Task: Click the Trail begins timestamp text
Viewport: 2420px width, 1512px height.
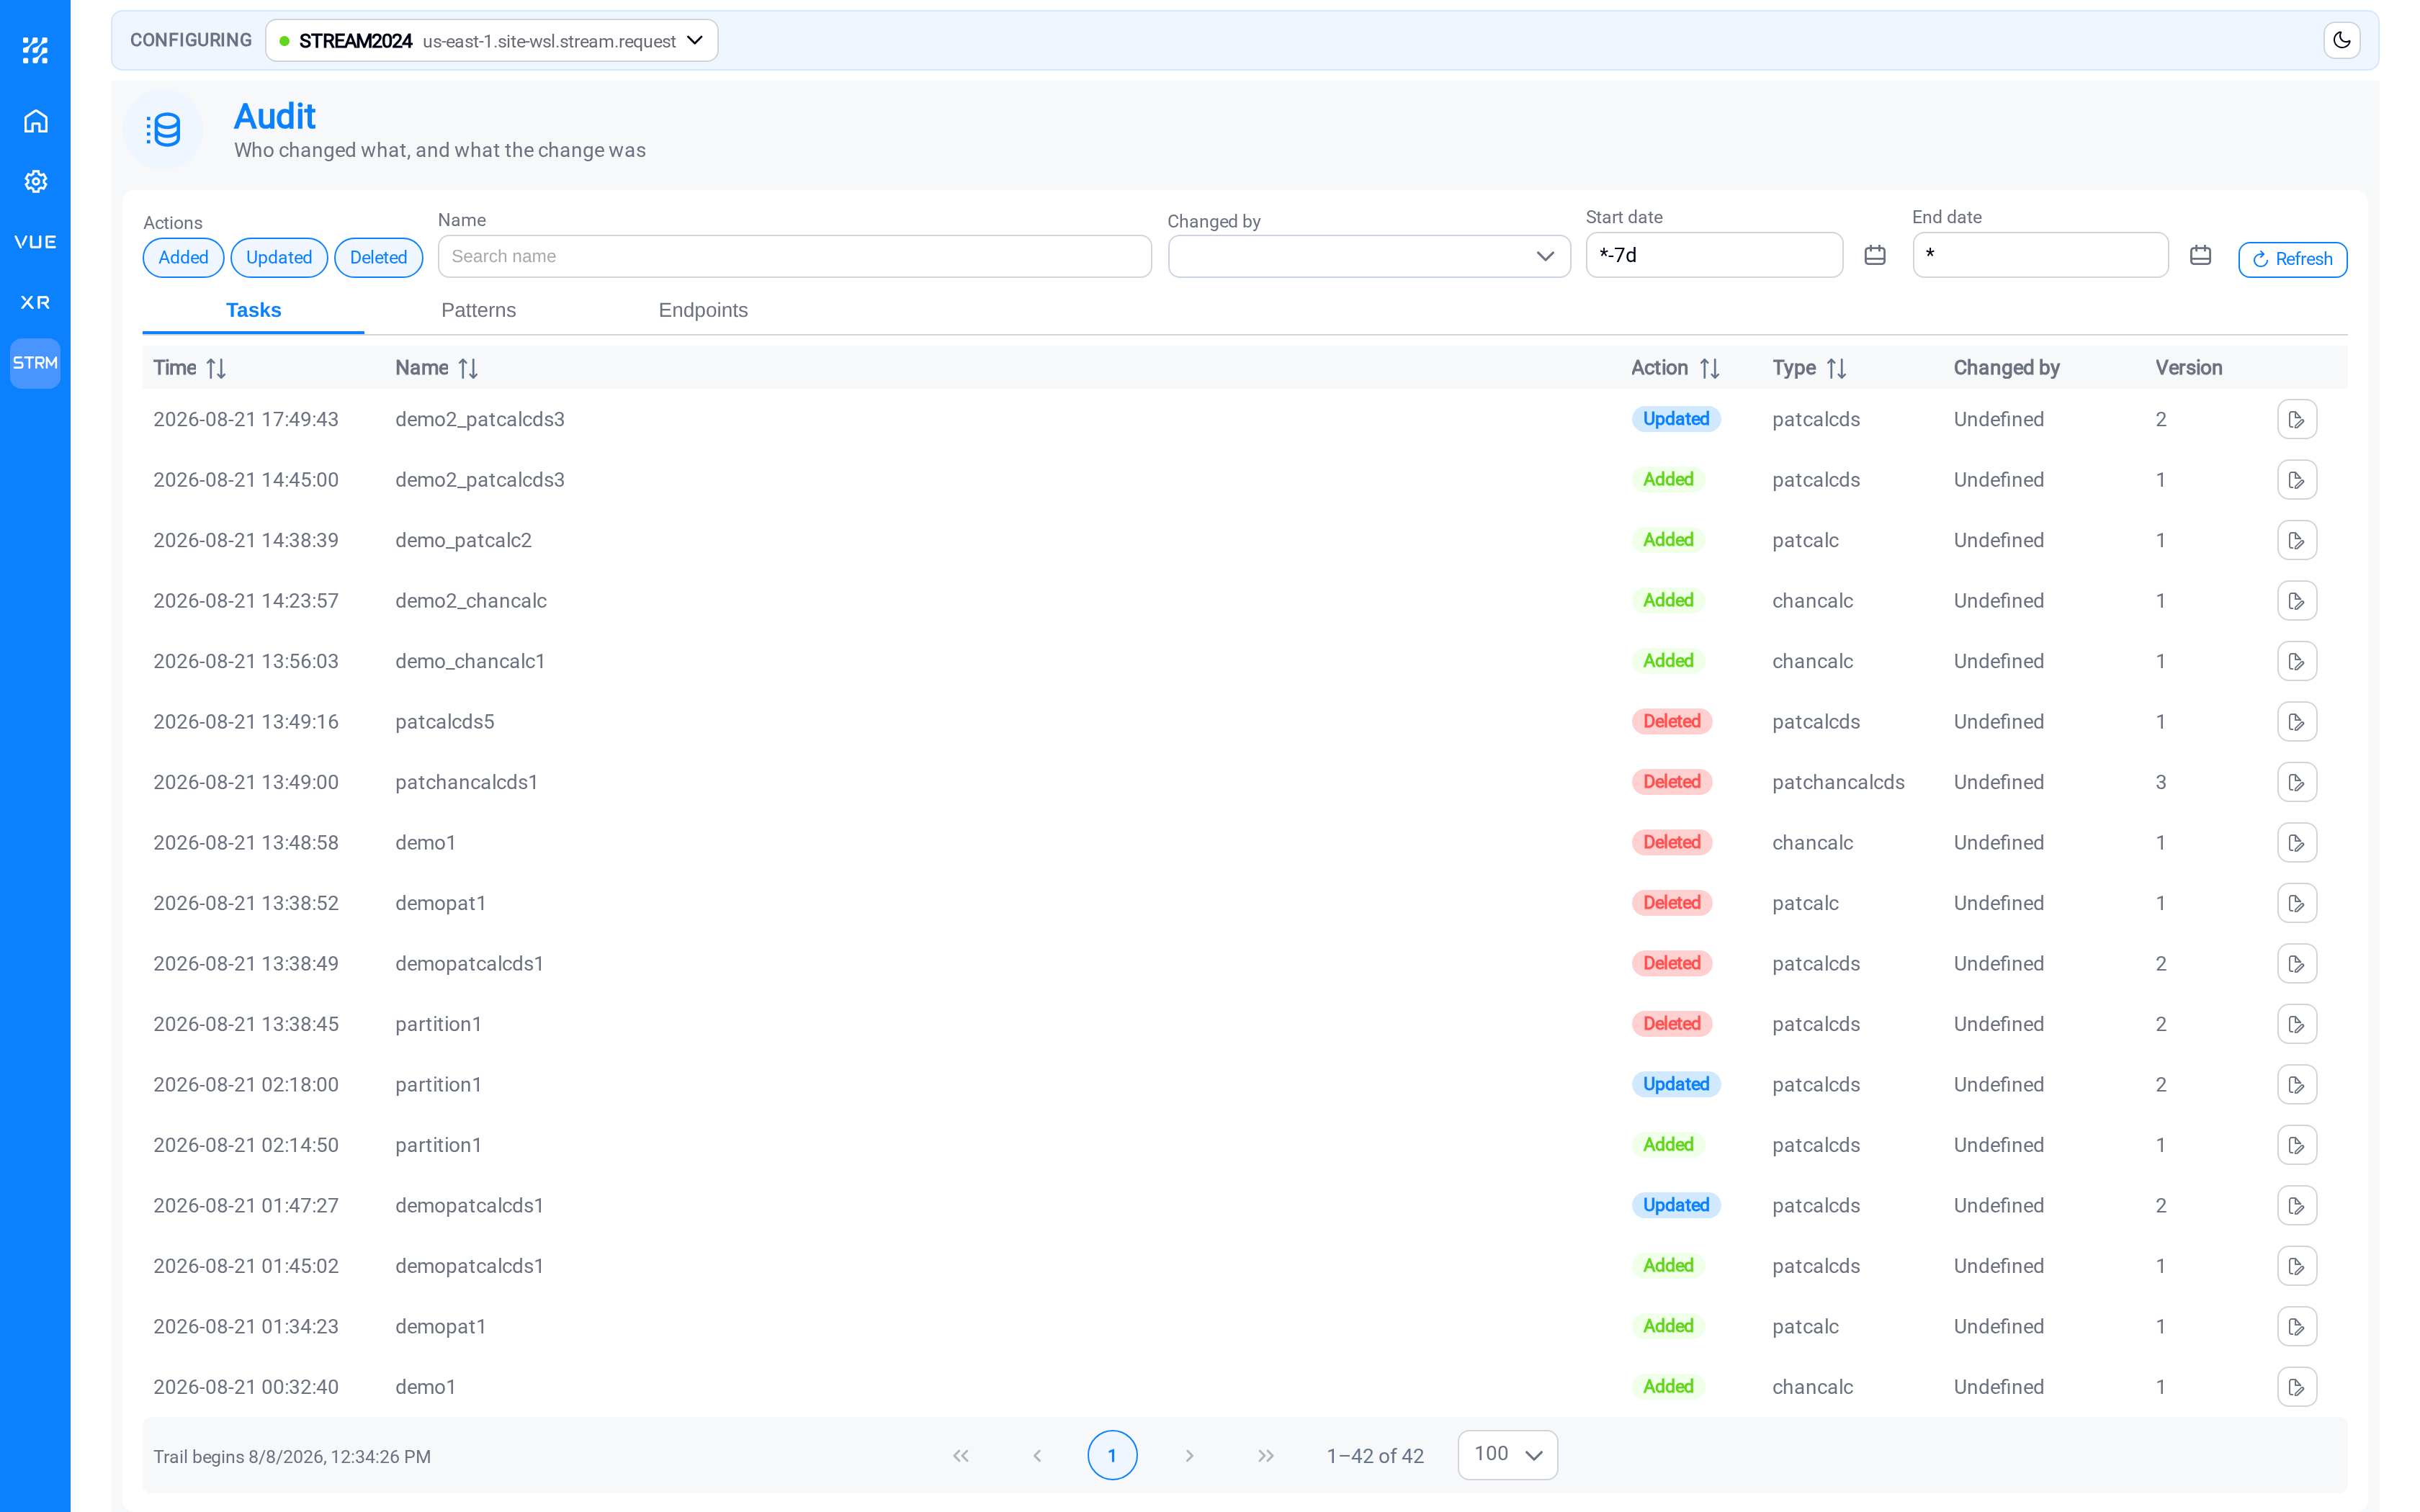Action: (292, 1457)
